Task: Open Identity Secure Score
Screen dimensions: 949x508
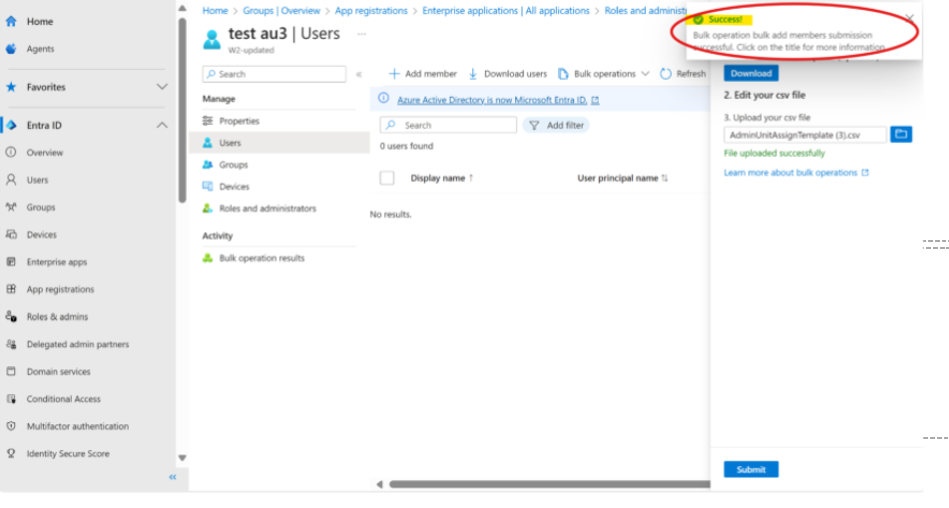Action: click(68, 453)
